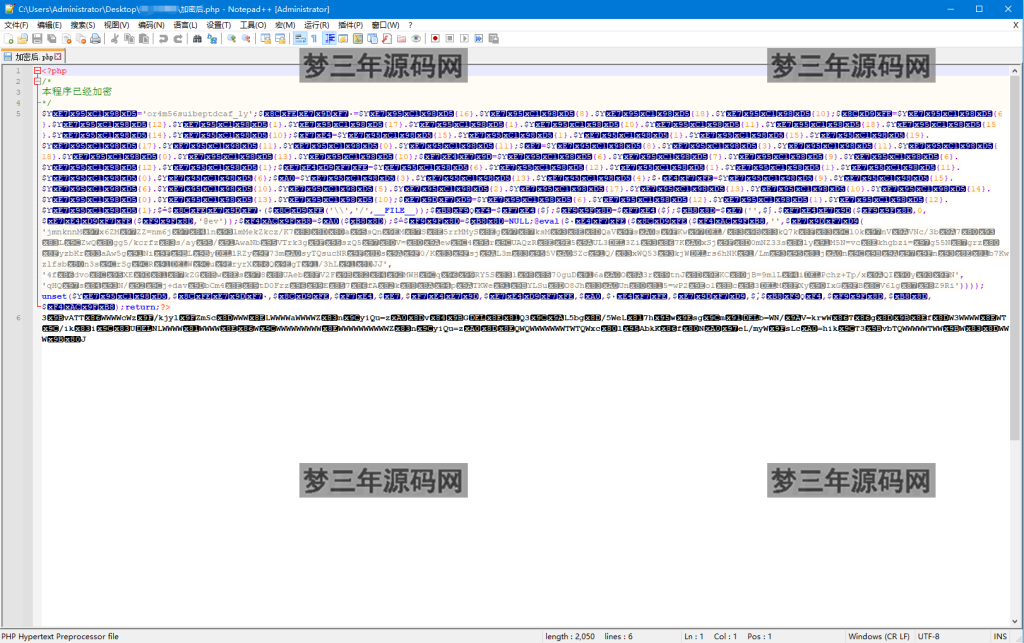Click the Cut scissors icon
The width and height of the screenshot is (1024, 643).
point(114,39)
